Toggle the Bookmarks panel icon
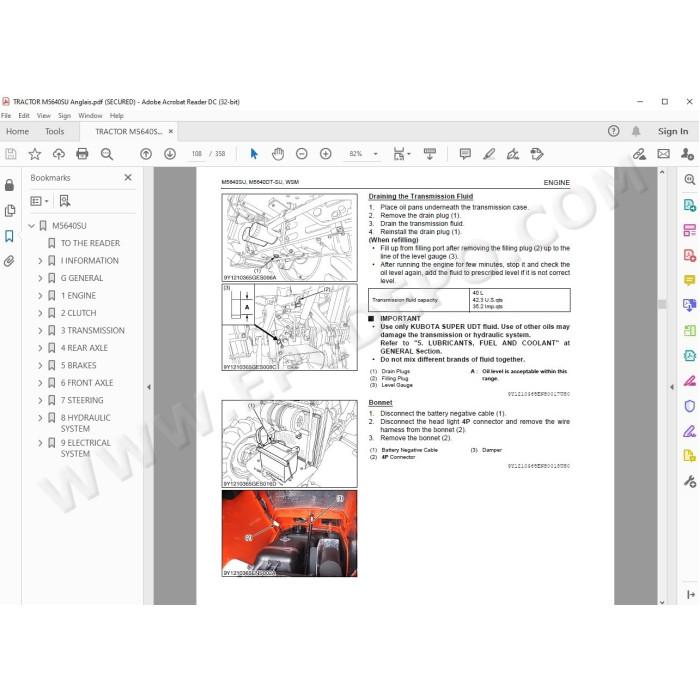 (x=9, y=236)
